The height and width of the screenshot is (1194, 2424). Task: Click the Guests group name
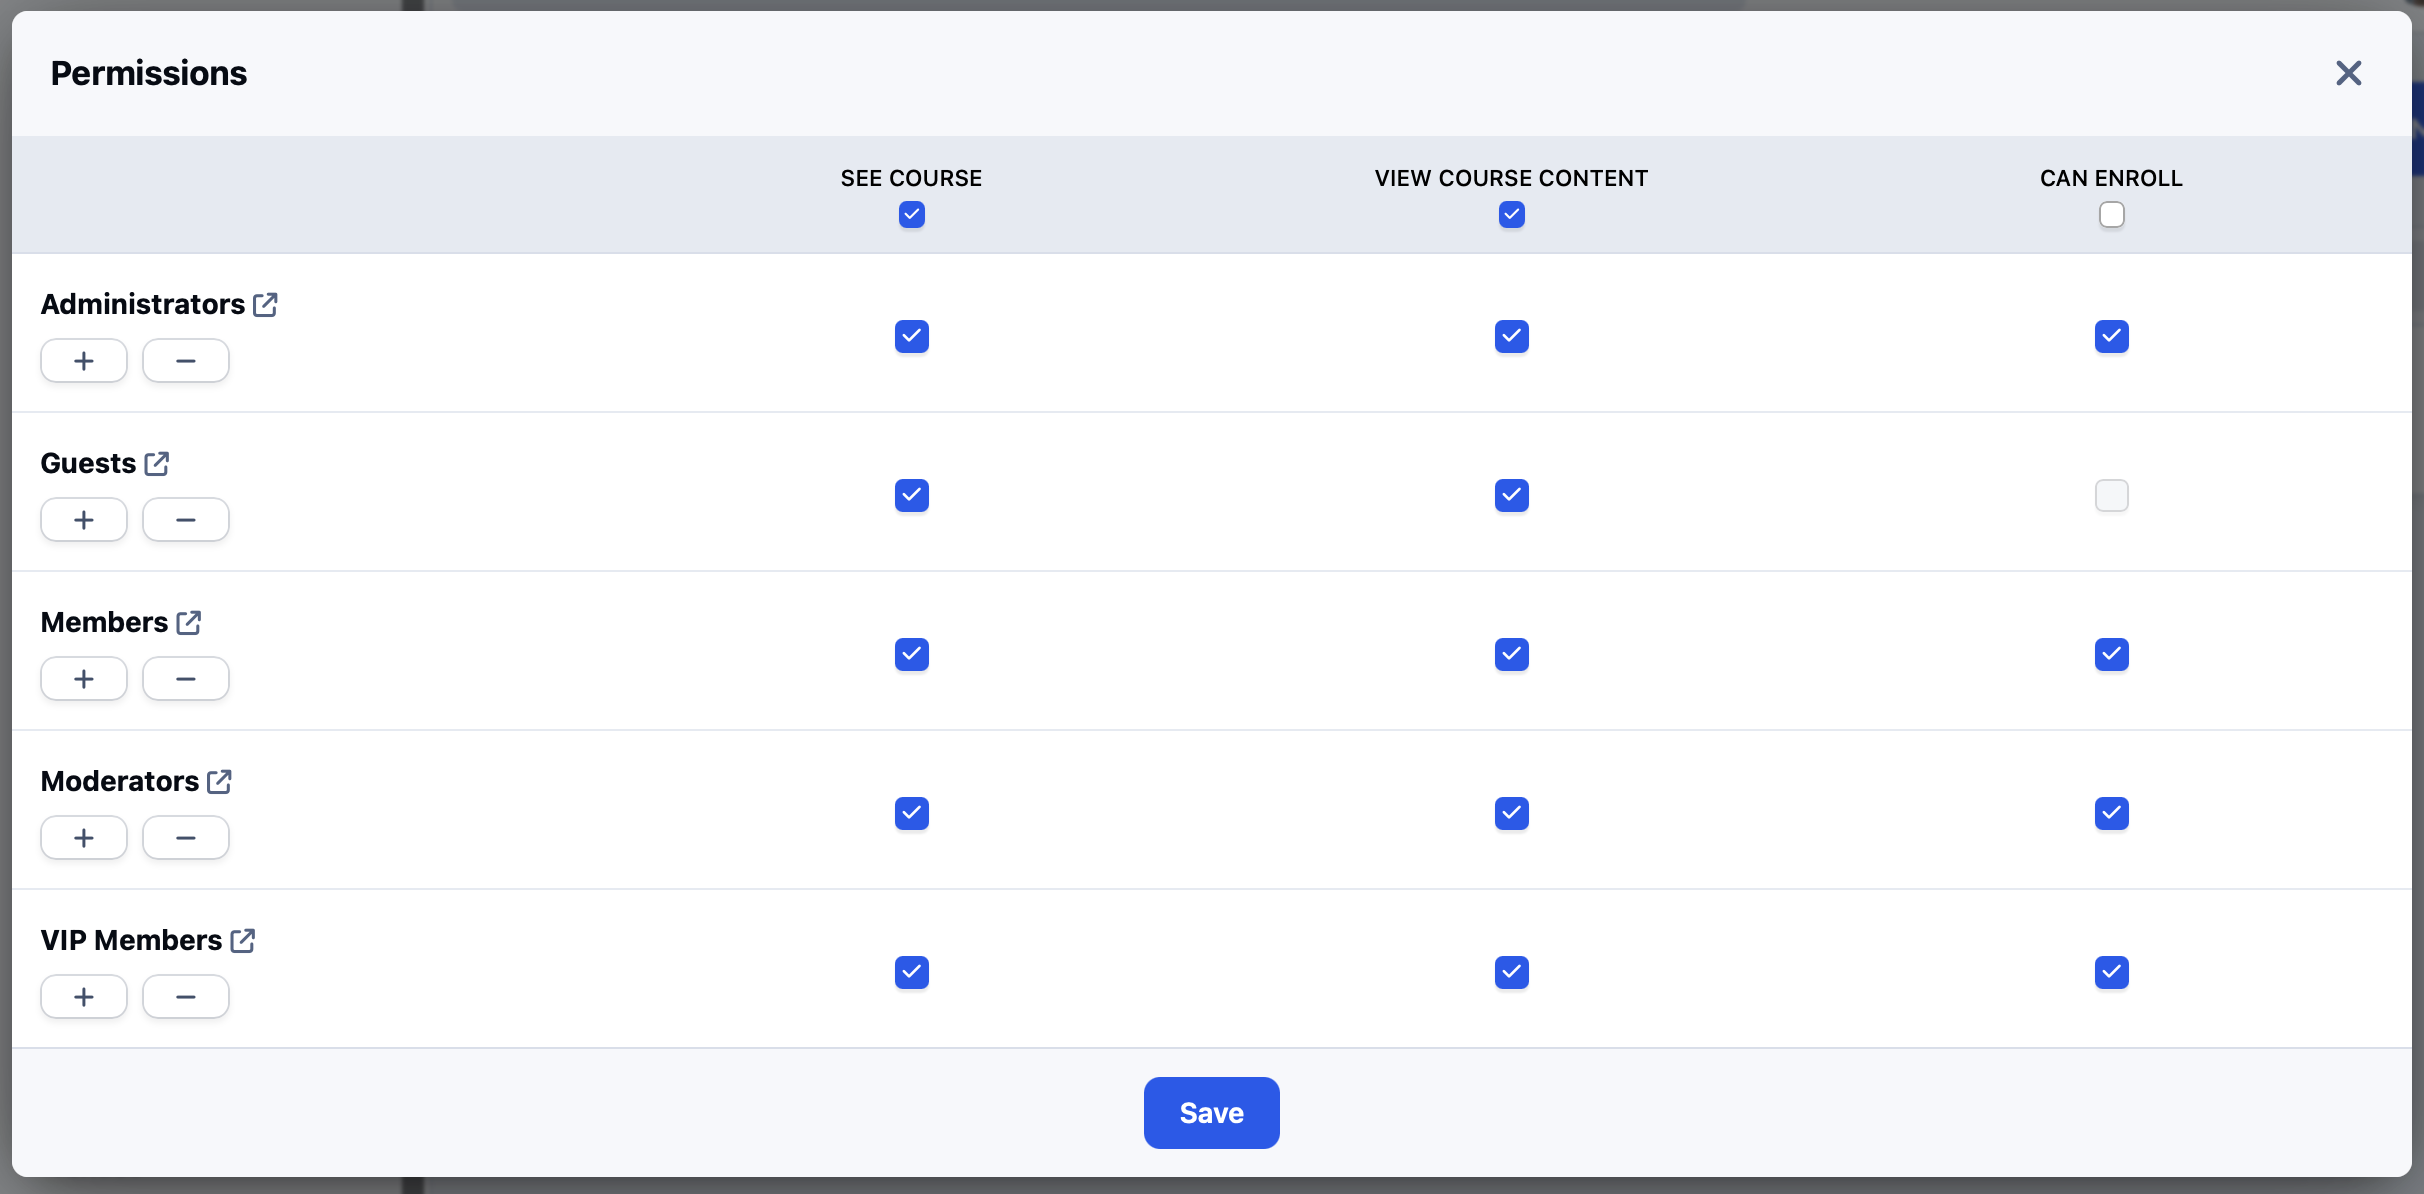[88, 463]
